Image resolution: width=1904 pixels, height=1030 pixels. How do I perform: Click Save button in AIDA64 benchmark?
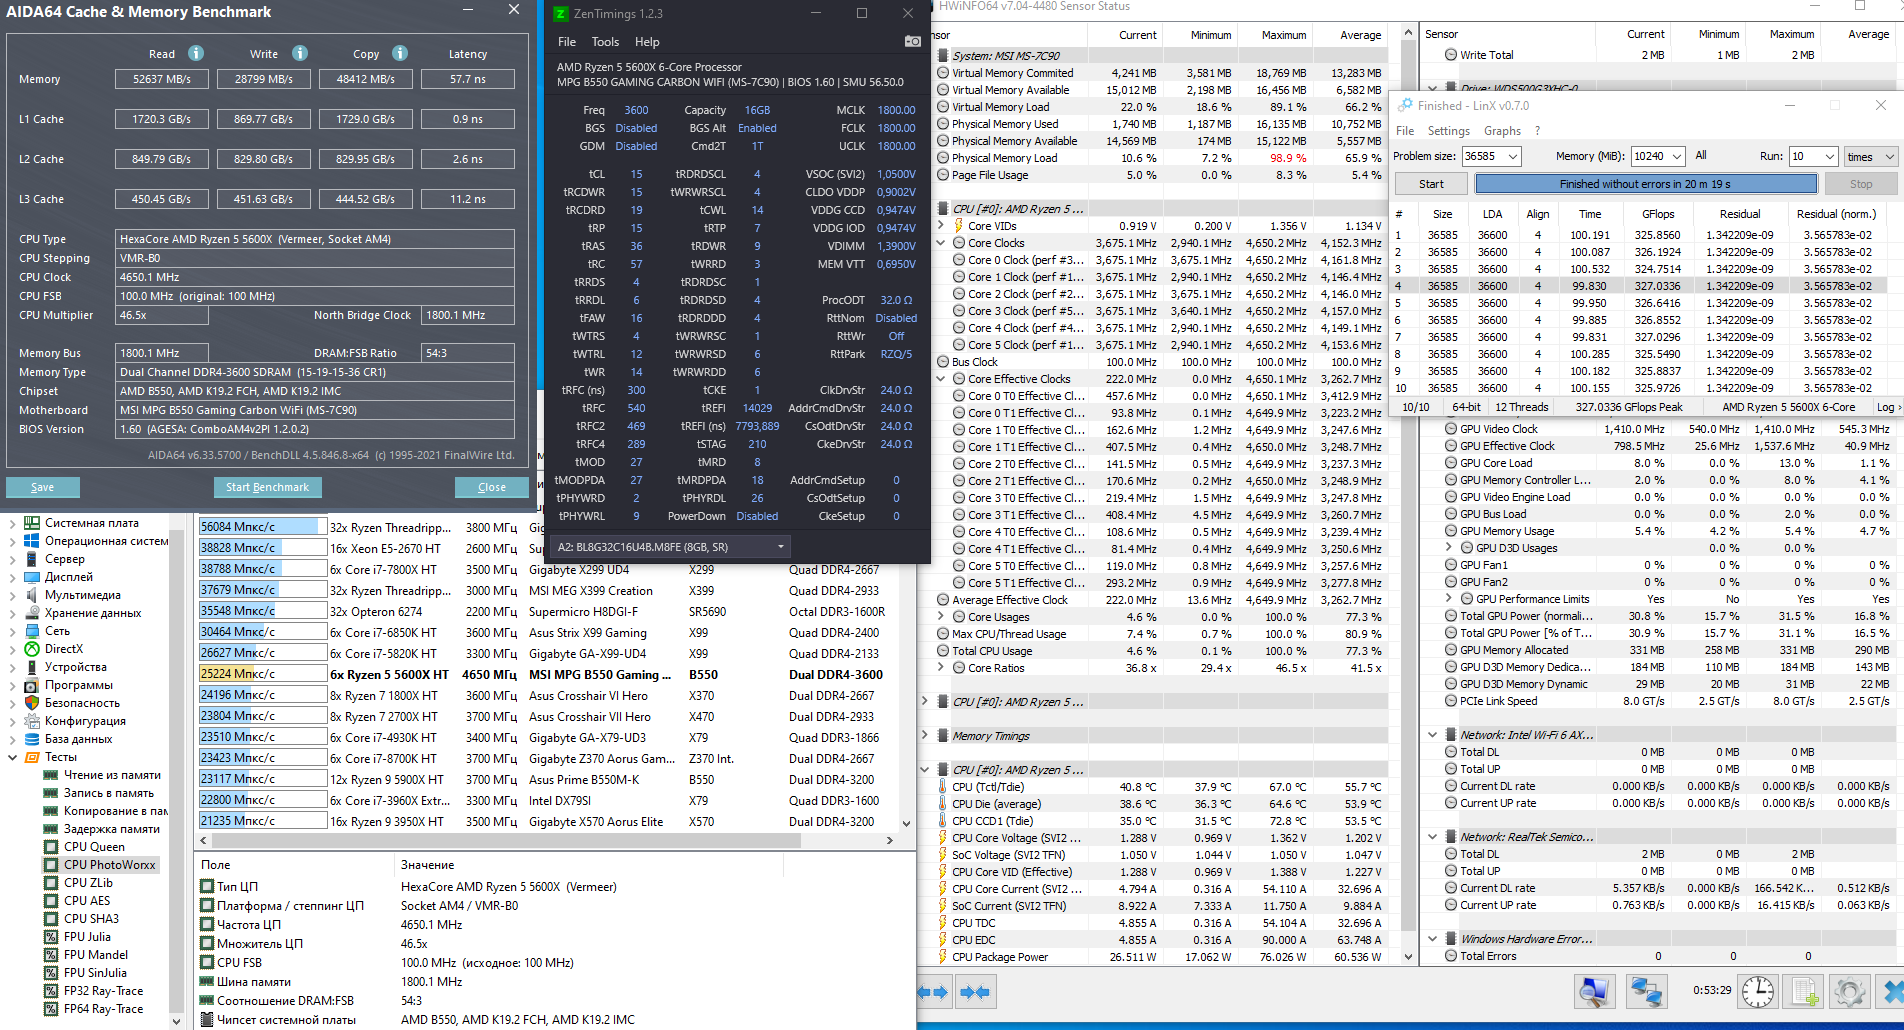pos(43,487)
